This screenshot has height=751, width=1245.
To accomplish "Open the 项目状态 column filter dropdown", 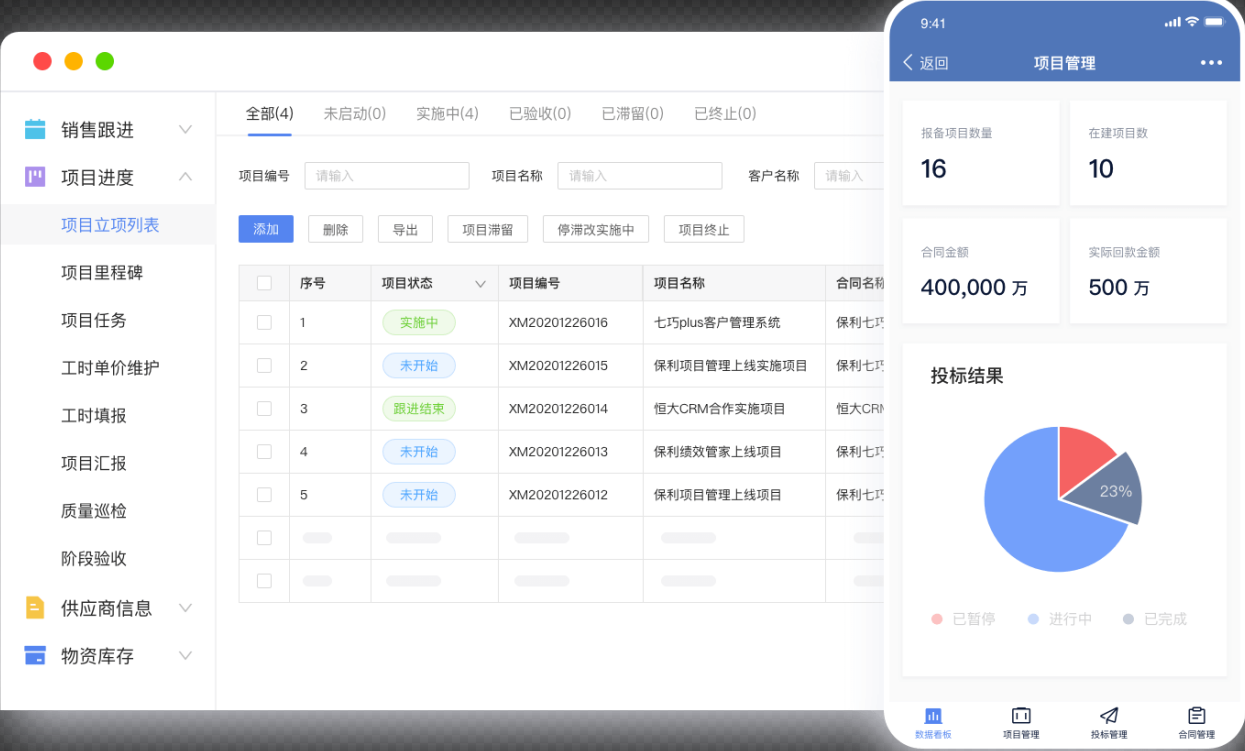I will tap(480, 284).
